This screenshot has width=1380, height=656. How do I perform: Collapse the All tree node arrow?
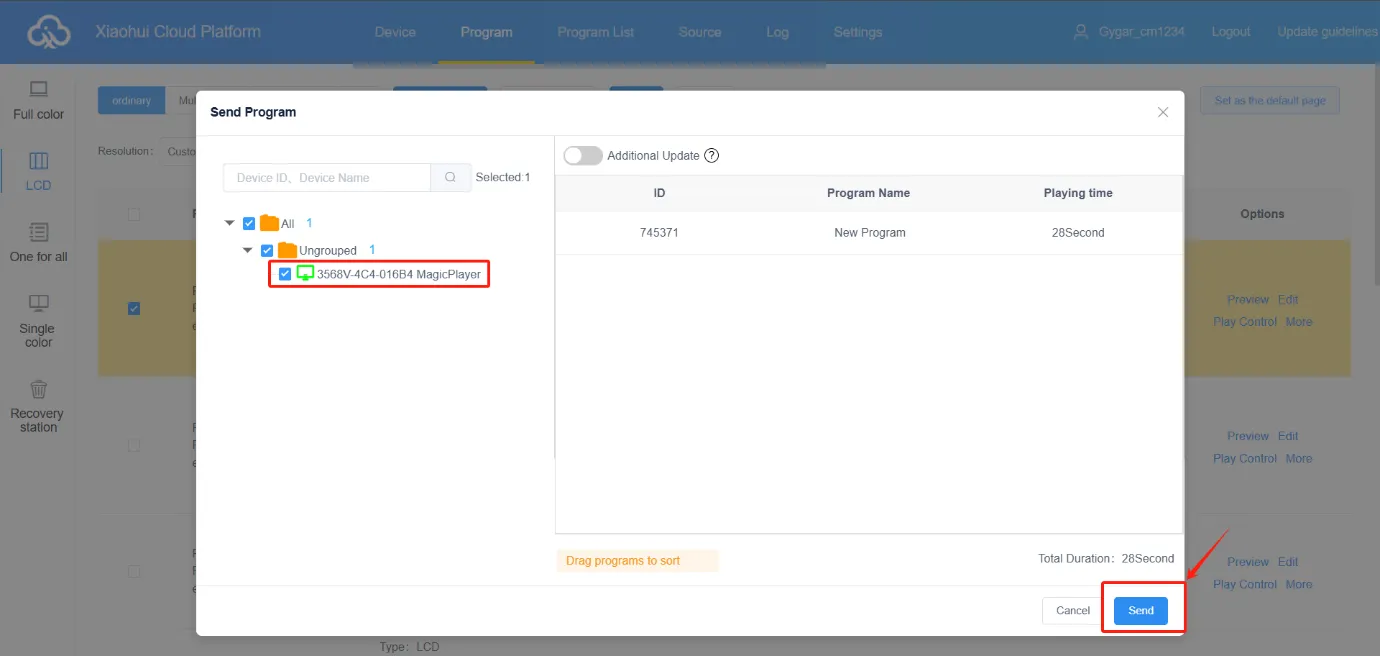point(230,223)
